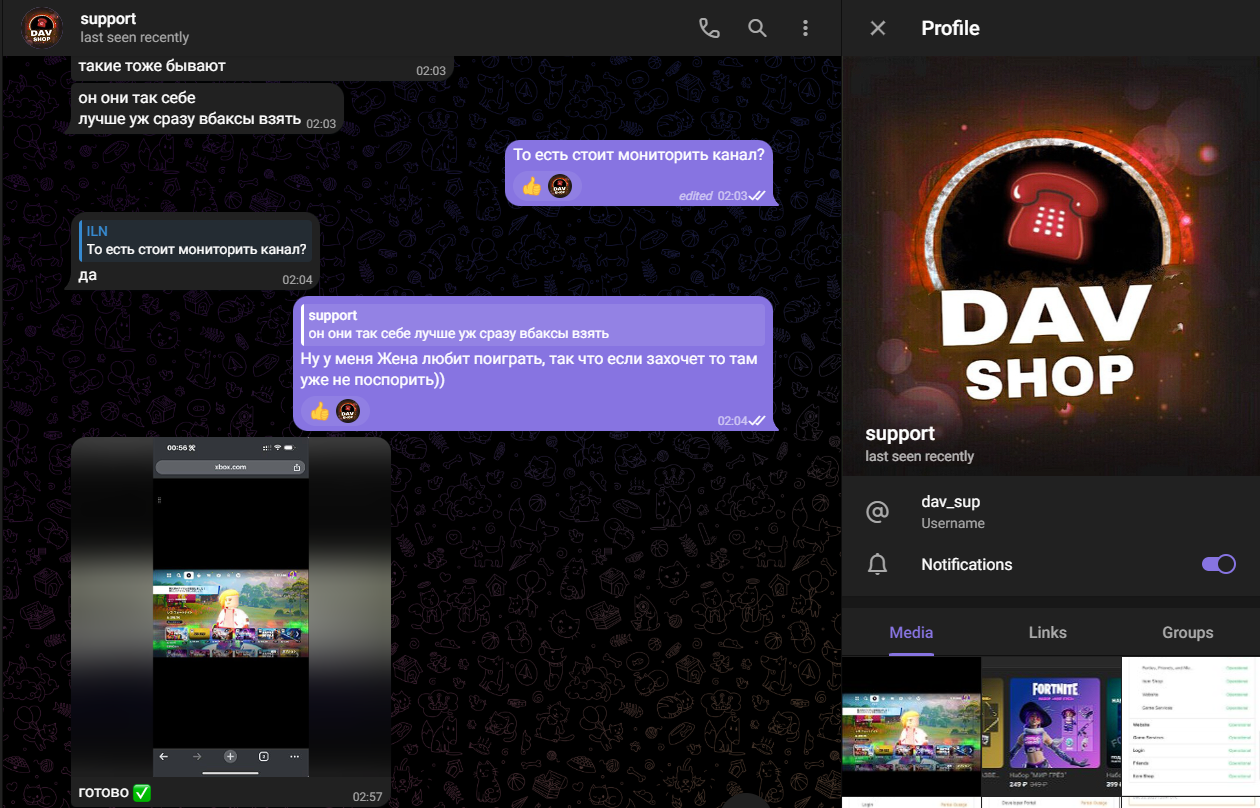Open search in this chat
The height and width of the screenshot is (808, 1260).
(x=758, y=28)
